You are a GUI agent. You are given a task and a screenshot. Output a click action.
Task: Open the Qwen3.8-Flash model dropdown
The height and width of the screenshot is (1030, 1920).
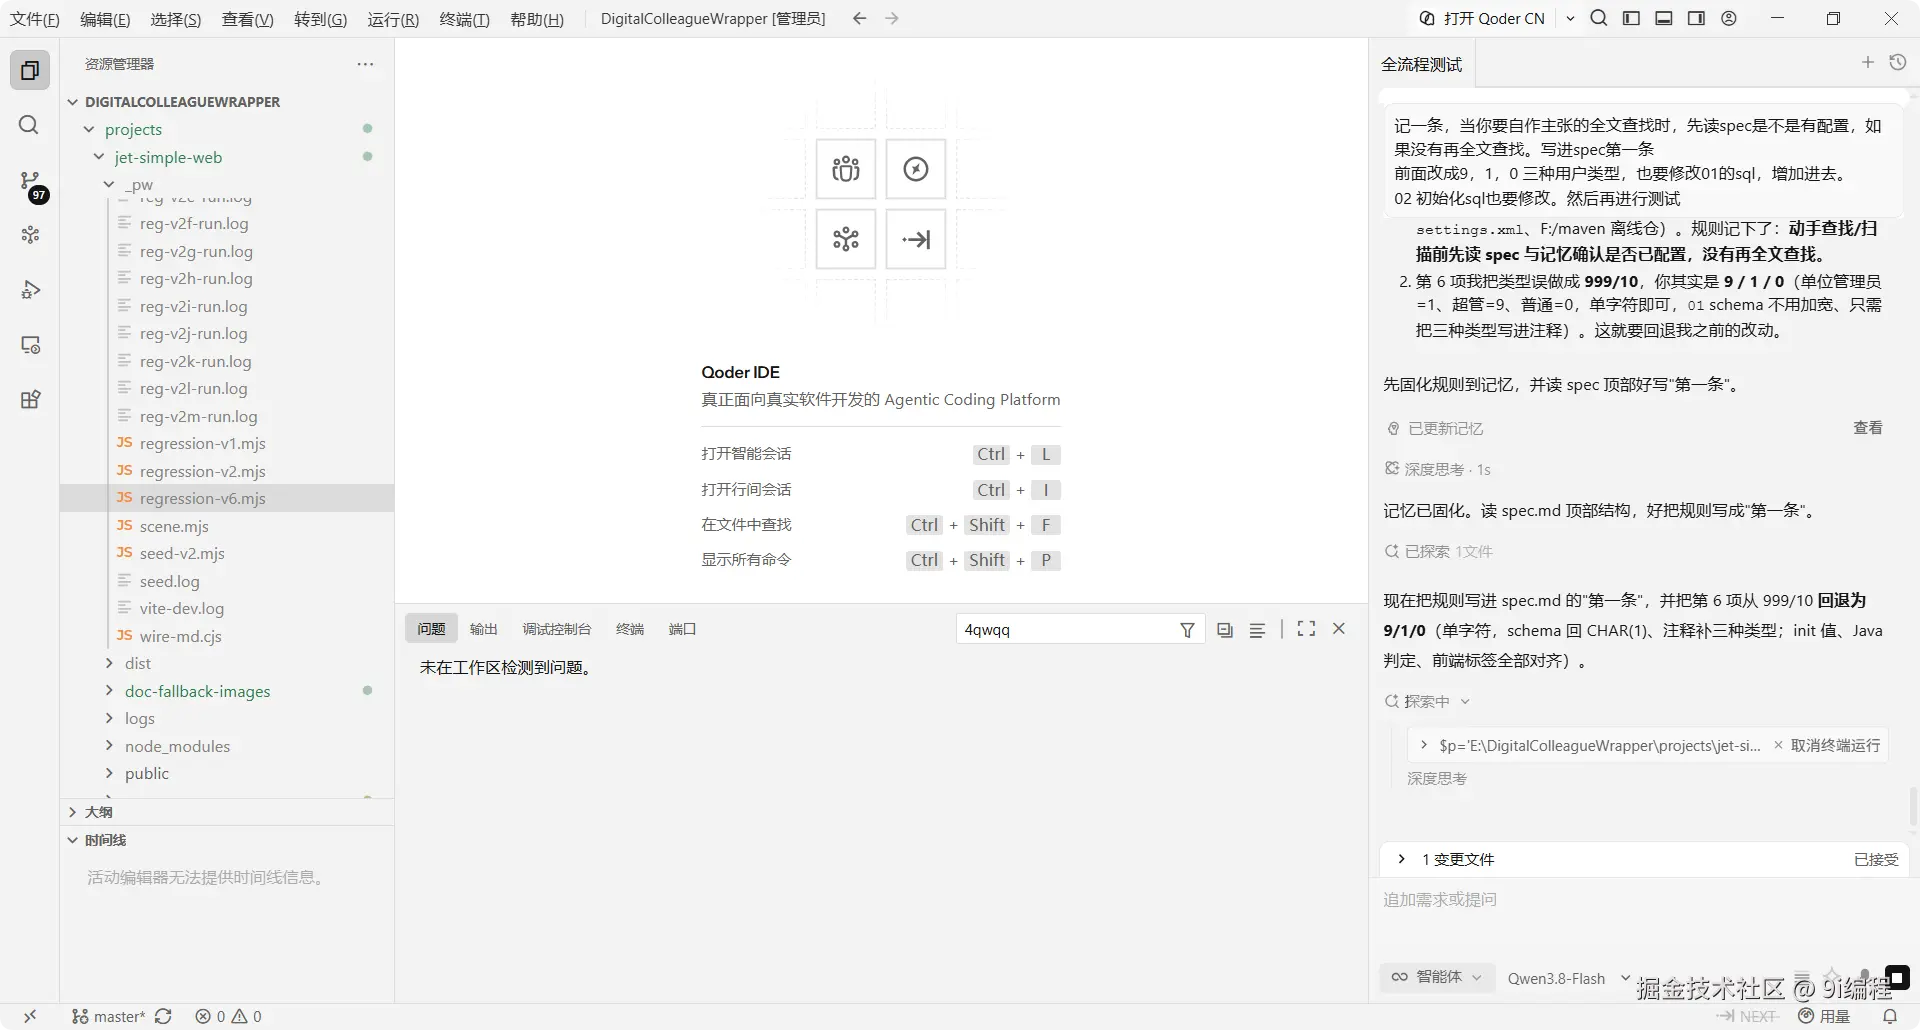click(1568, 978)
